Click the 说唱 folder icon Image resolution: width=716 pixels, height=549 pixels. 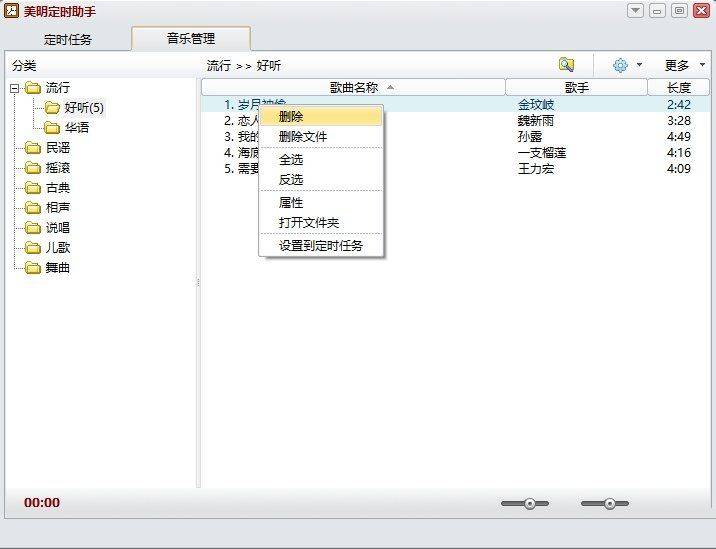33,228
